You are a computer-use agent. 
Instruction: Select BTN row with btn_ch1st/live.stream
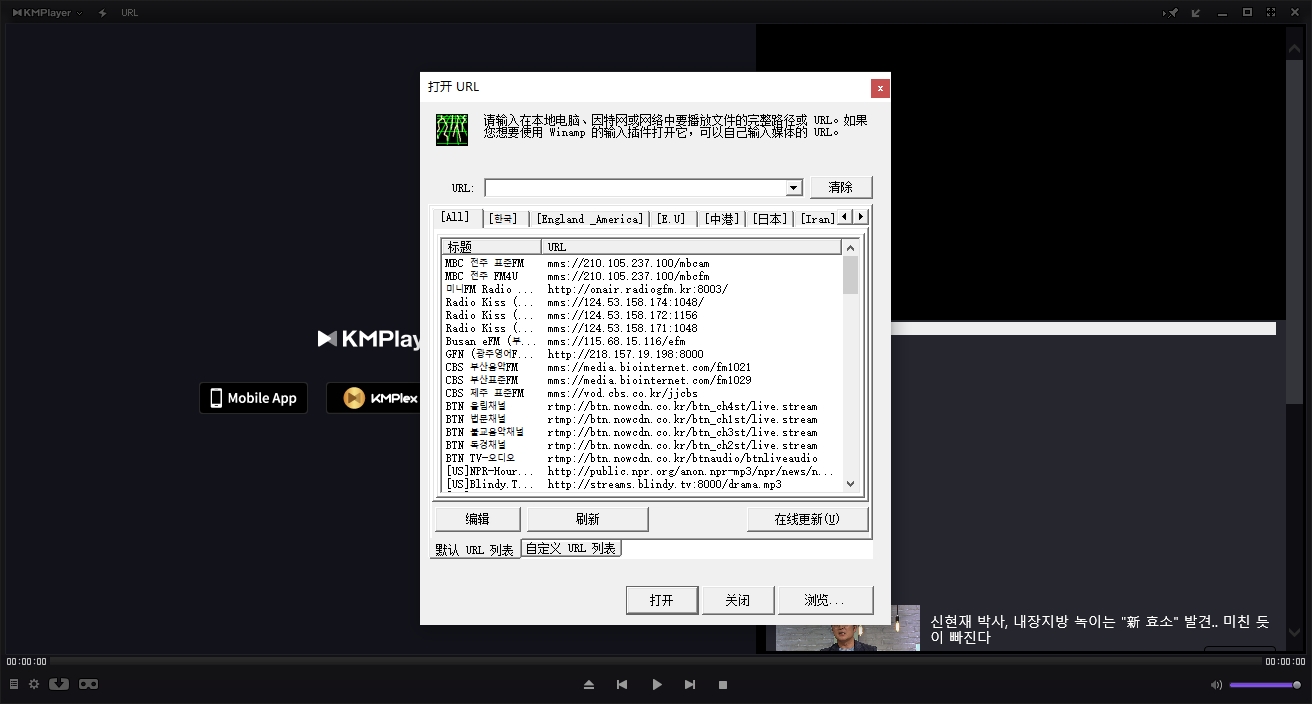coord(642,419)
